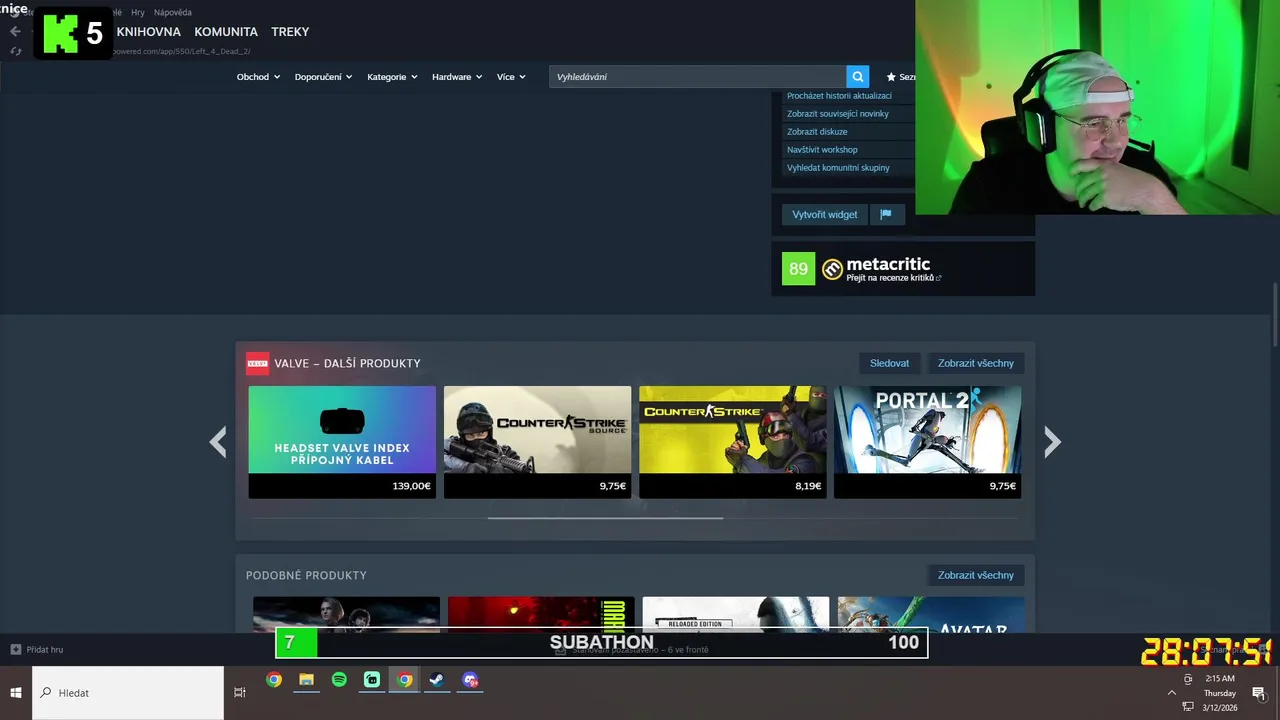Click Zobrazit všechny in Valve products
1280x720 pixels.
(975, 363)
